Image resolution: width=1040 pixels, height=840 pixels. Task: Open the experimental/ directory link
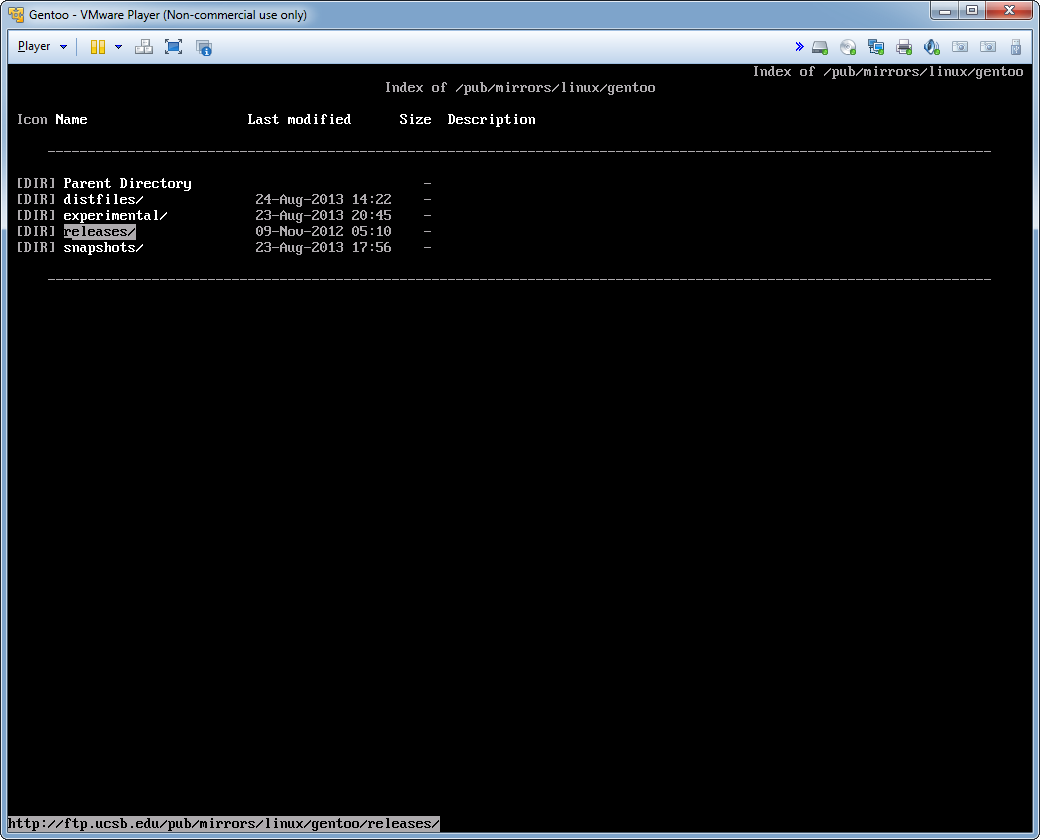(x=115, y=215)
